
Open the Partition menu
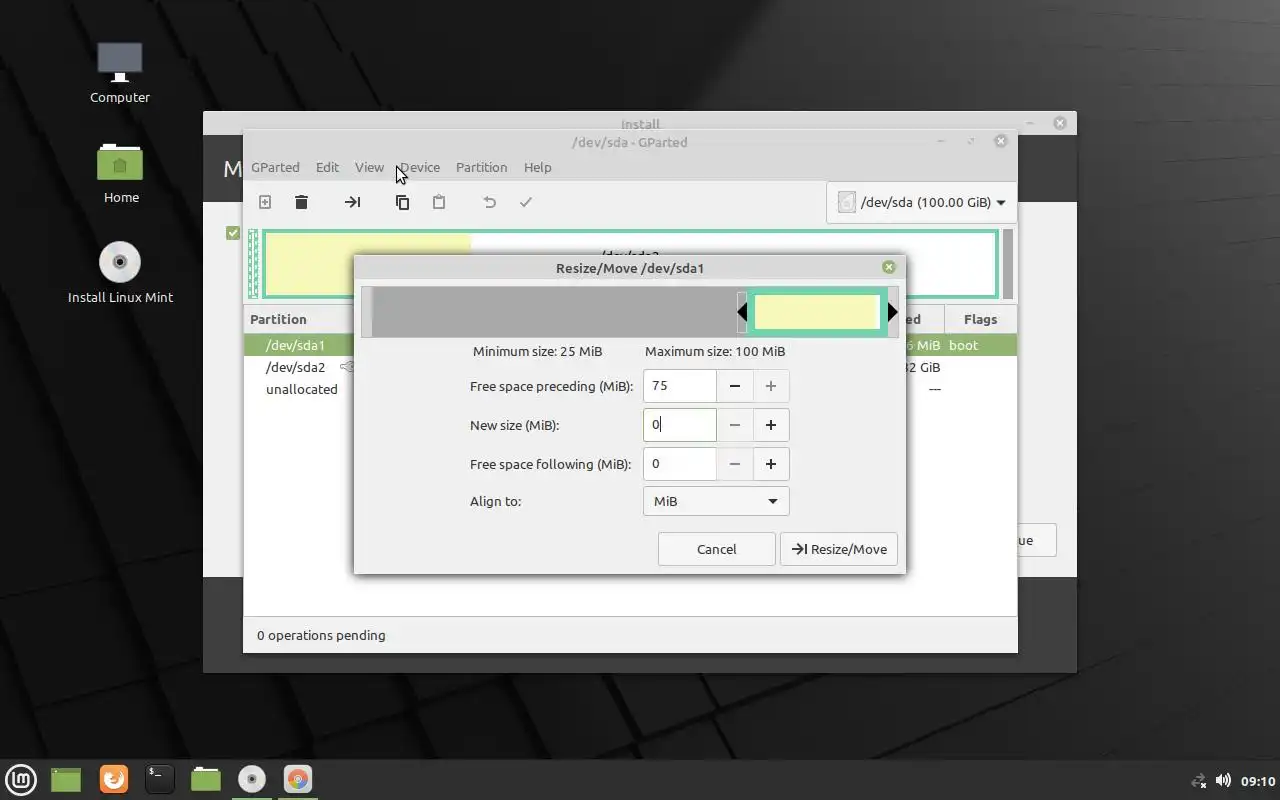coord(481,167)
